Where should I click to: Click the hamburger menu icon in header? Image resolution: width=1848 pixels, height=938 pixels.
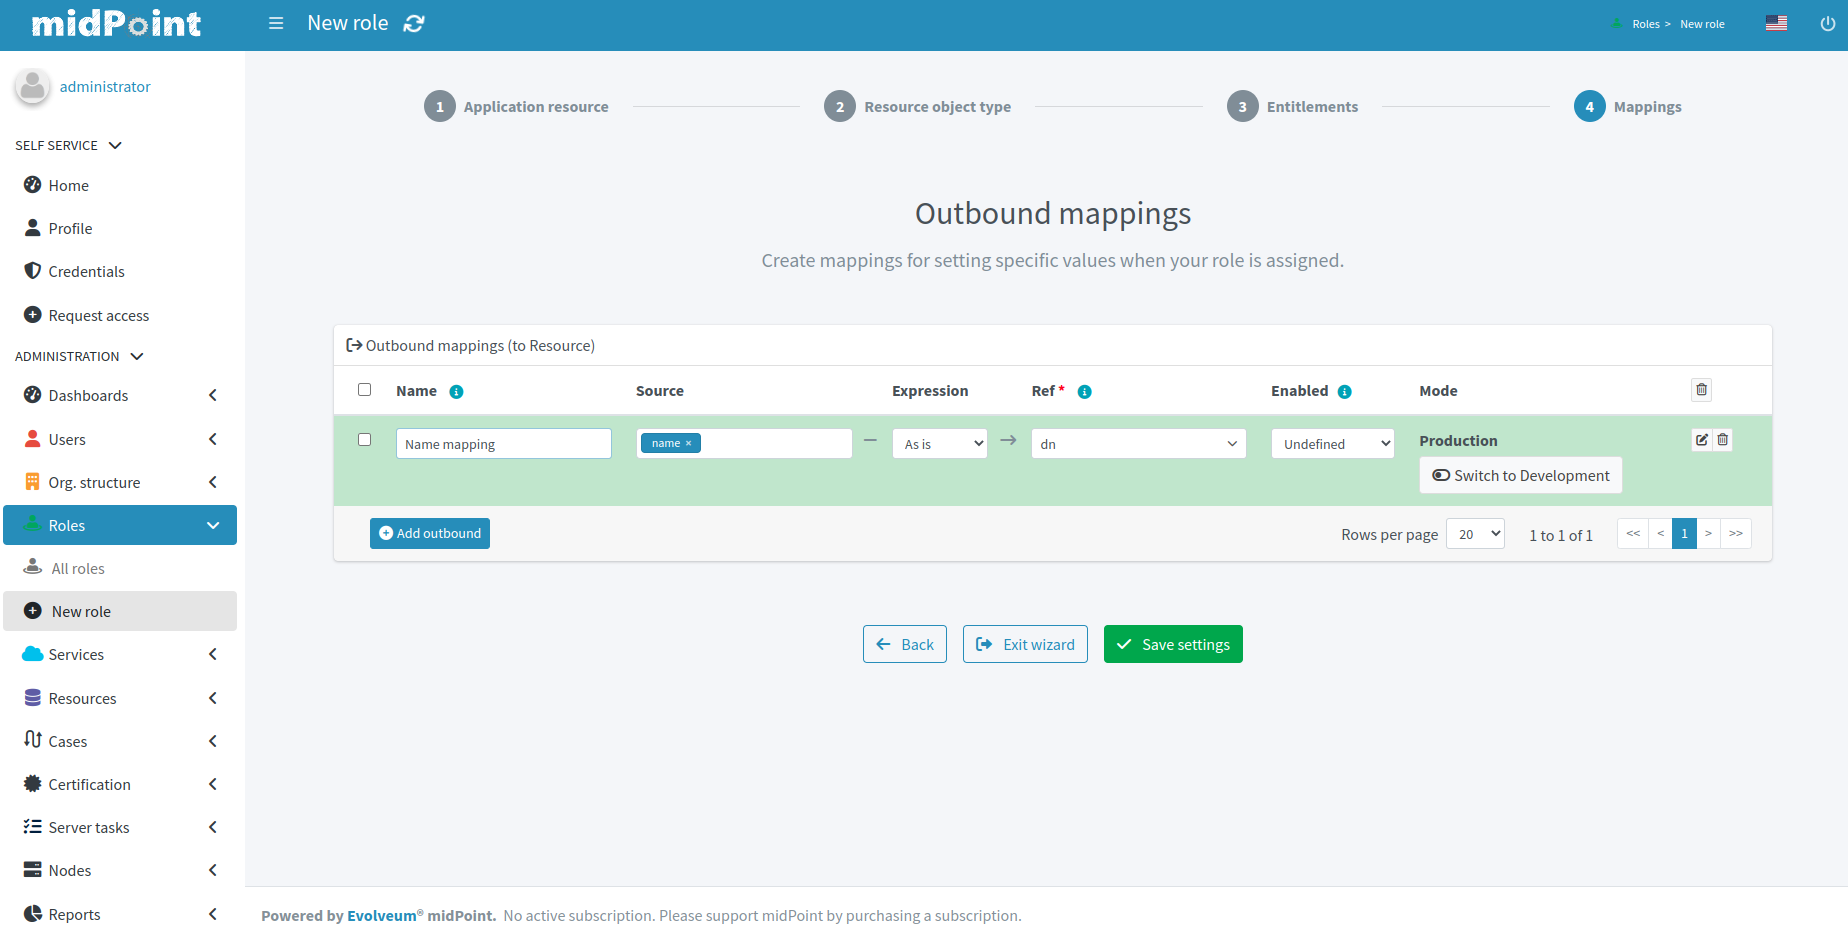276,23
